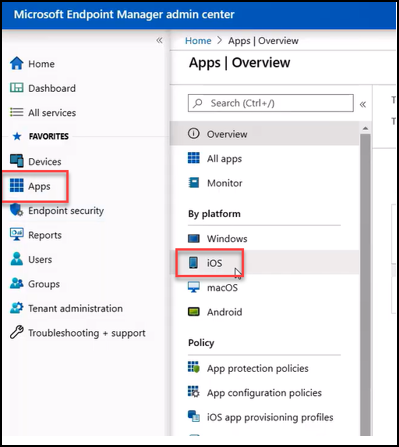Viewport: 399px width, 447px height.
Task: Click Apps | Overview breadcrumb
Action: click(263, 41)
